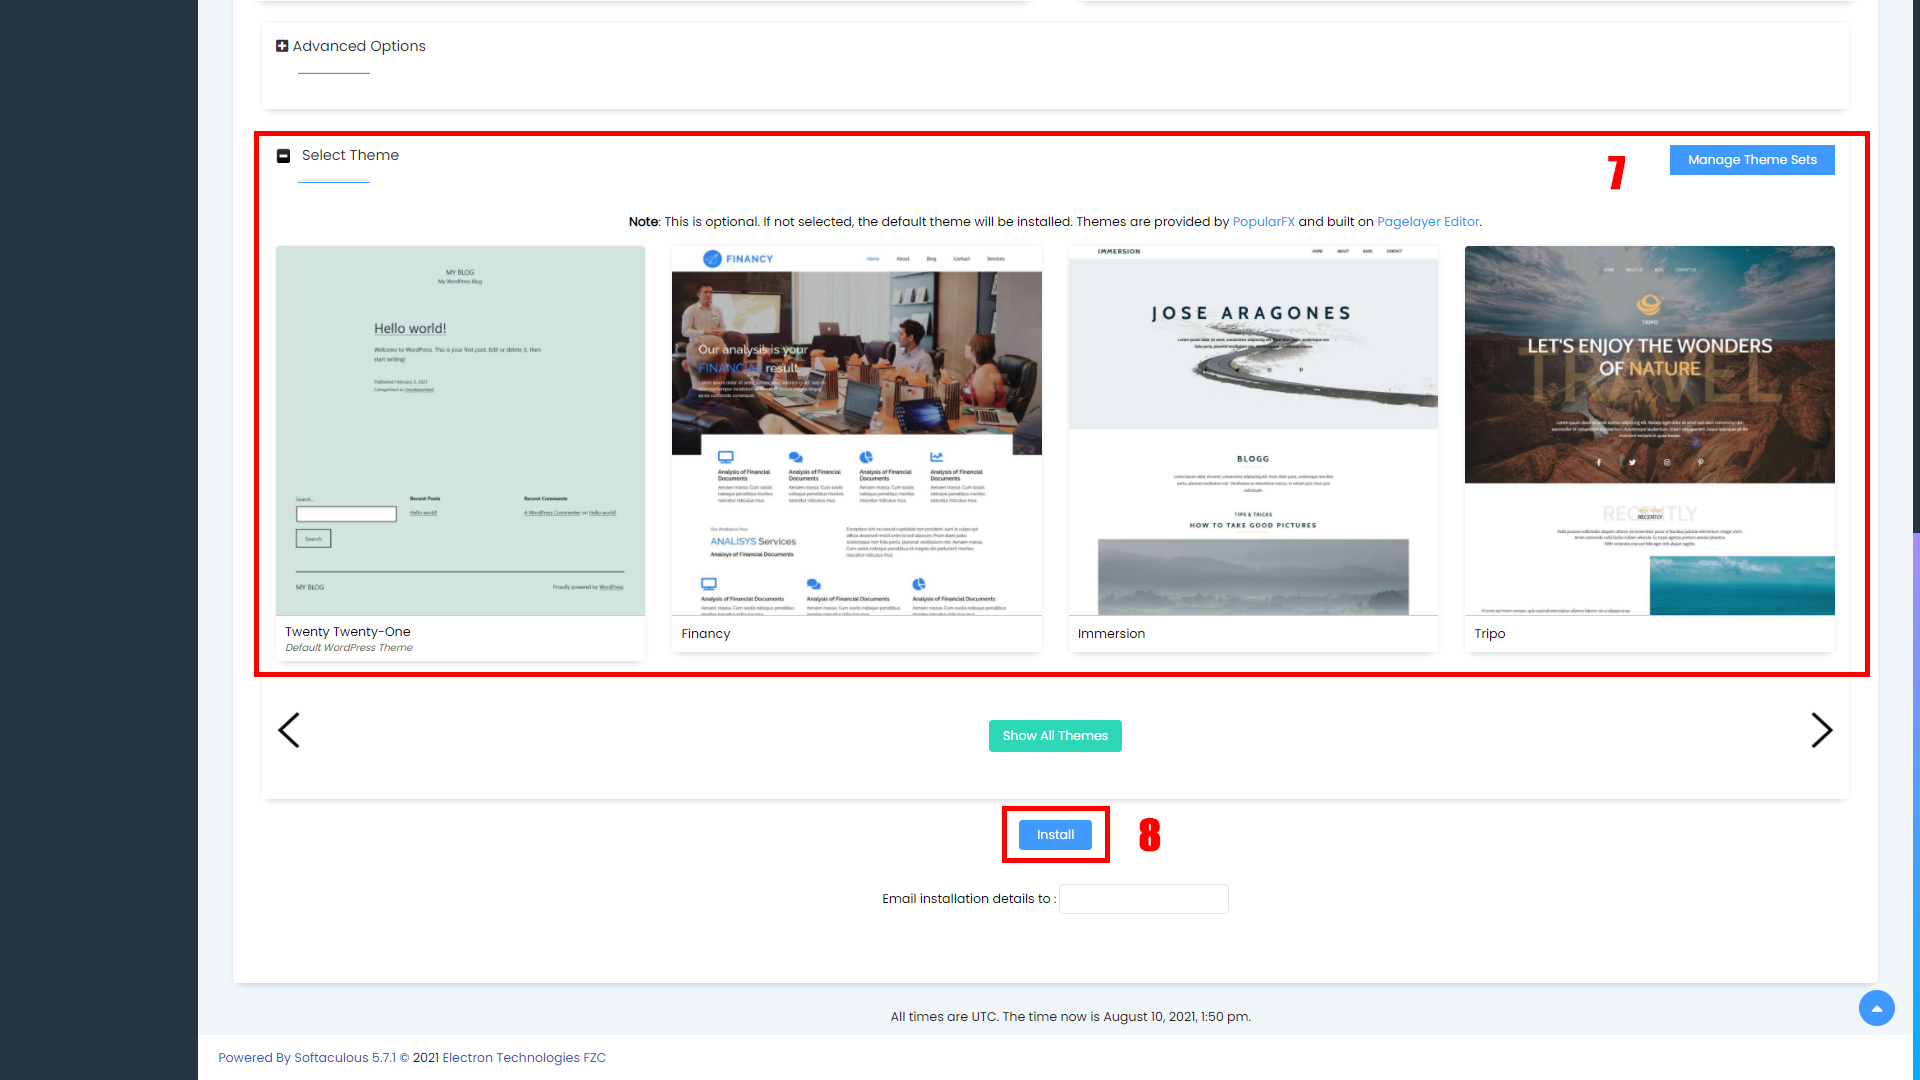Screen dimensions: 1920x1080
Task: Click Twenty Twenty-One theme name label
Action: tap(348, 632)
